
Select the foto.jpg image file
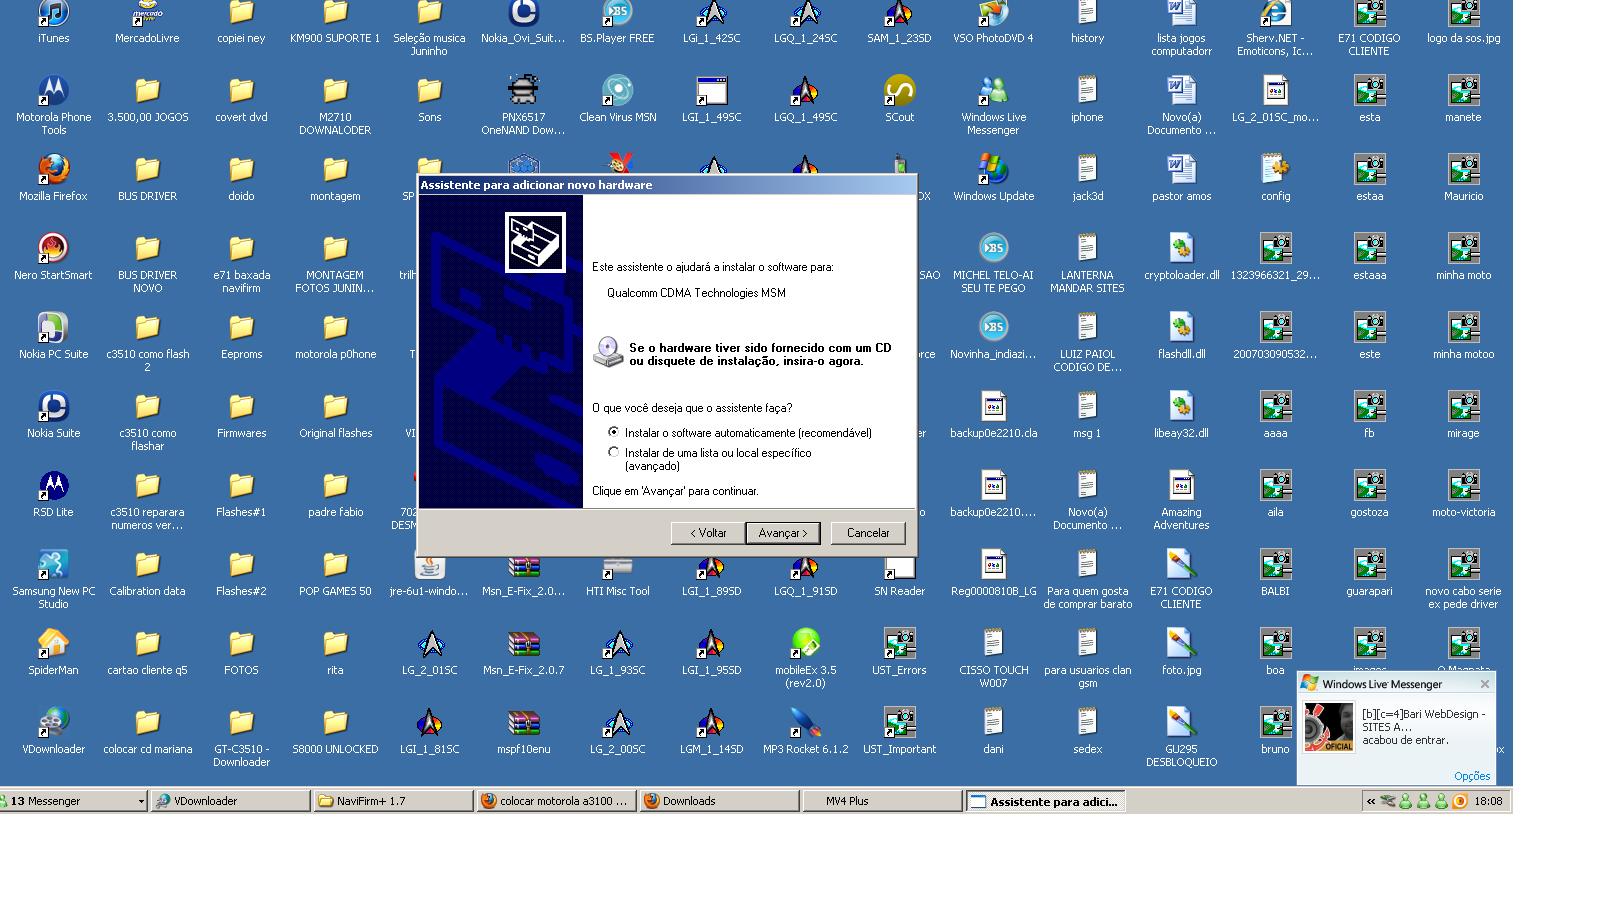tap(1181, 645)
